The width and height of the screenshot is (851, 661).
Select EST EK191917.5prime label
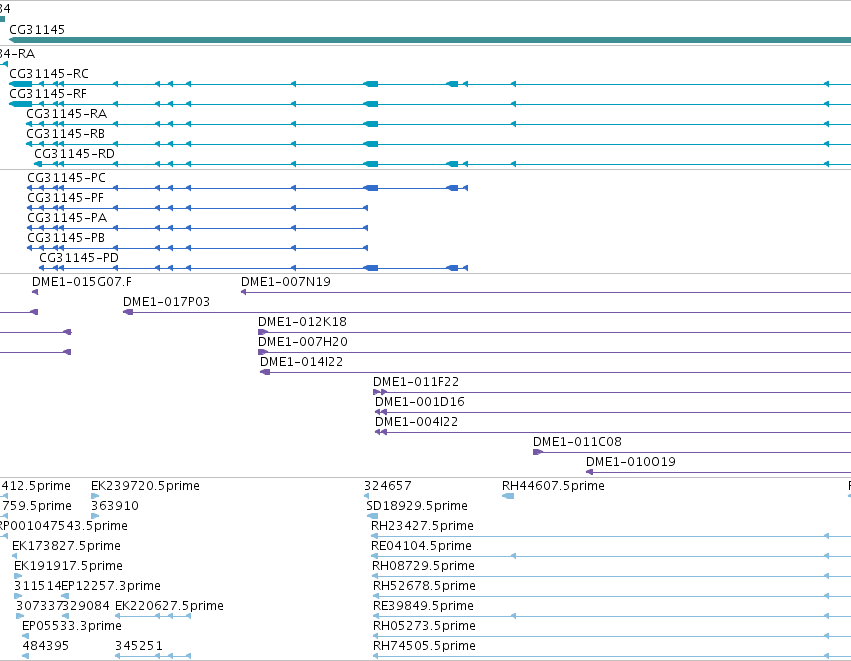[x=68, y=567]
